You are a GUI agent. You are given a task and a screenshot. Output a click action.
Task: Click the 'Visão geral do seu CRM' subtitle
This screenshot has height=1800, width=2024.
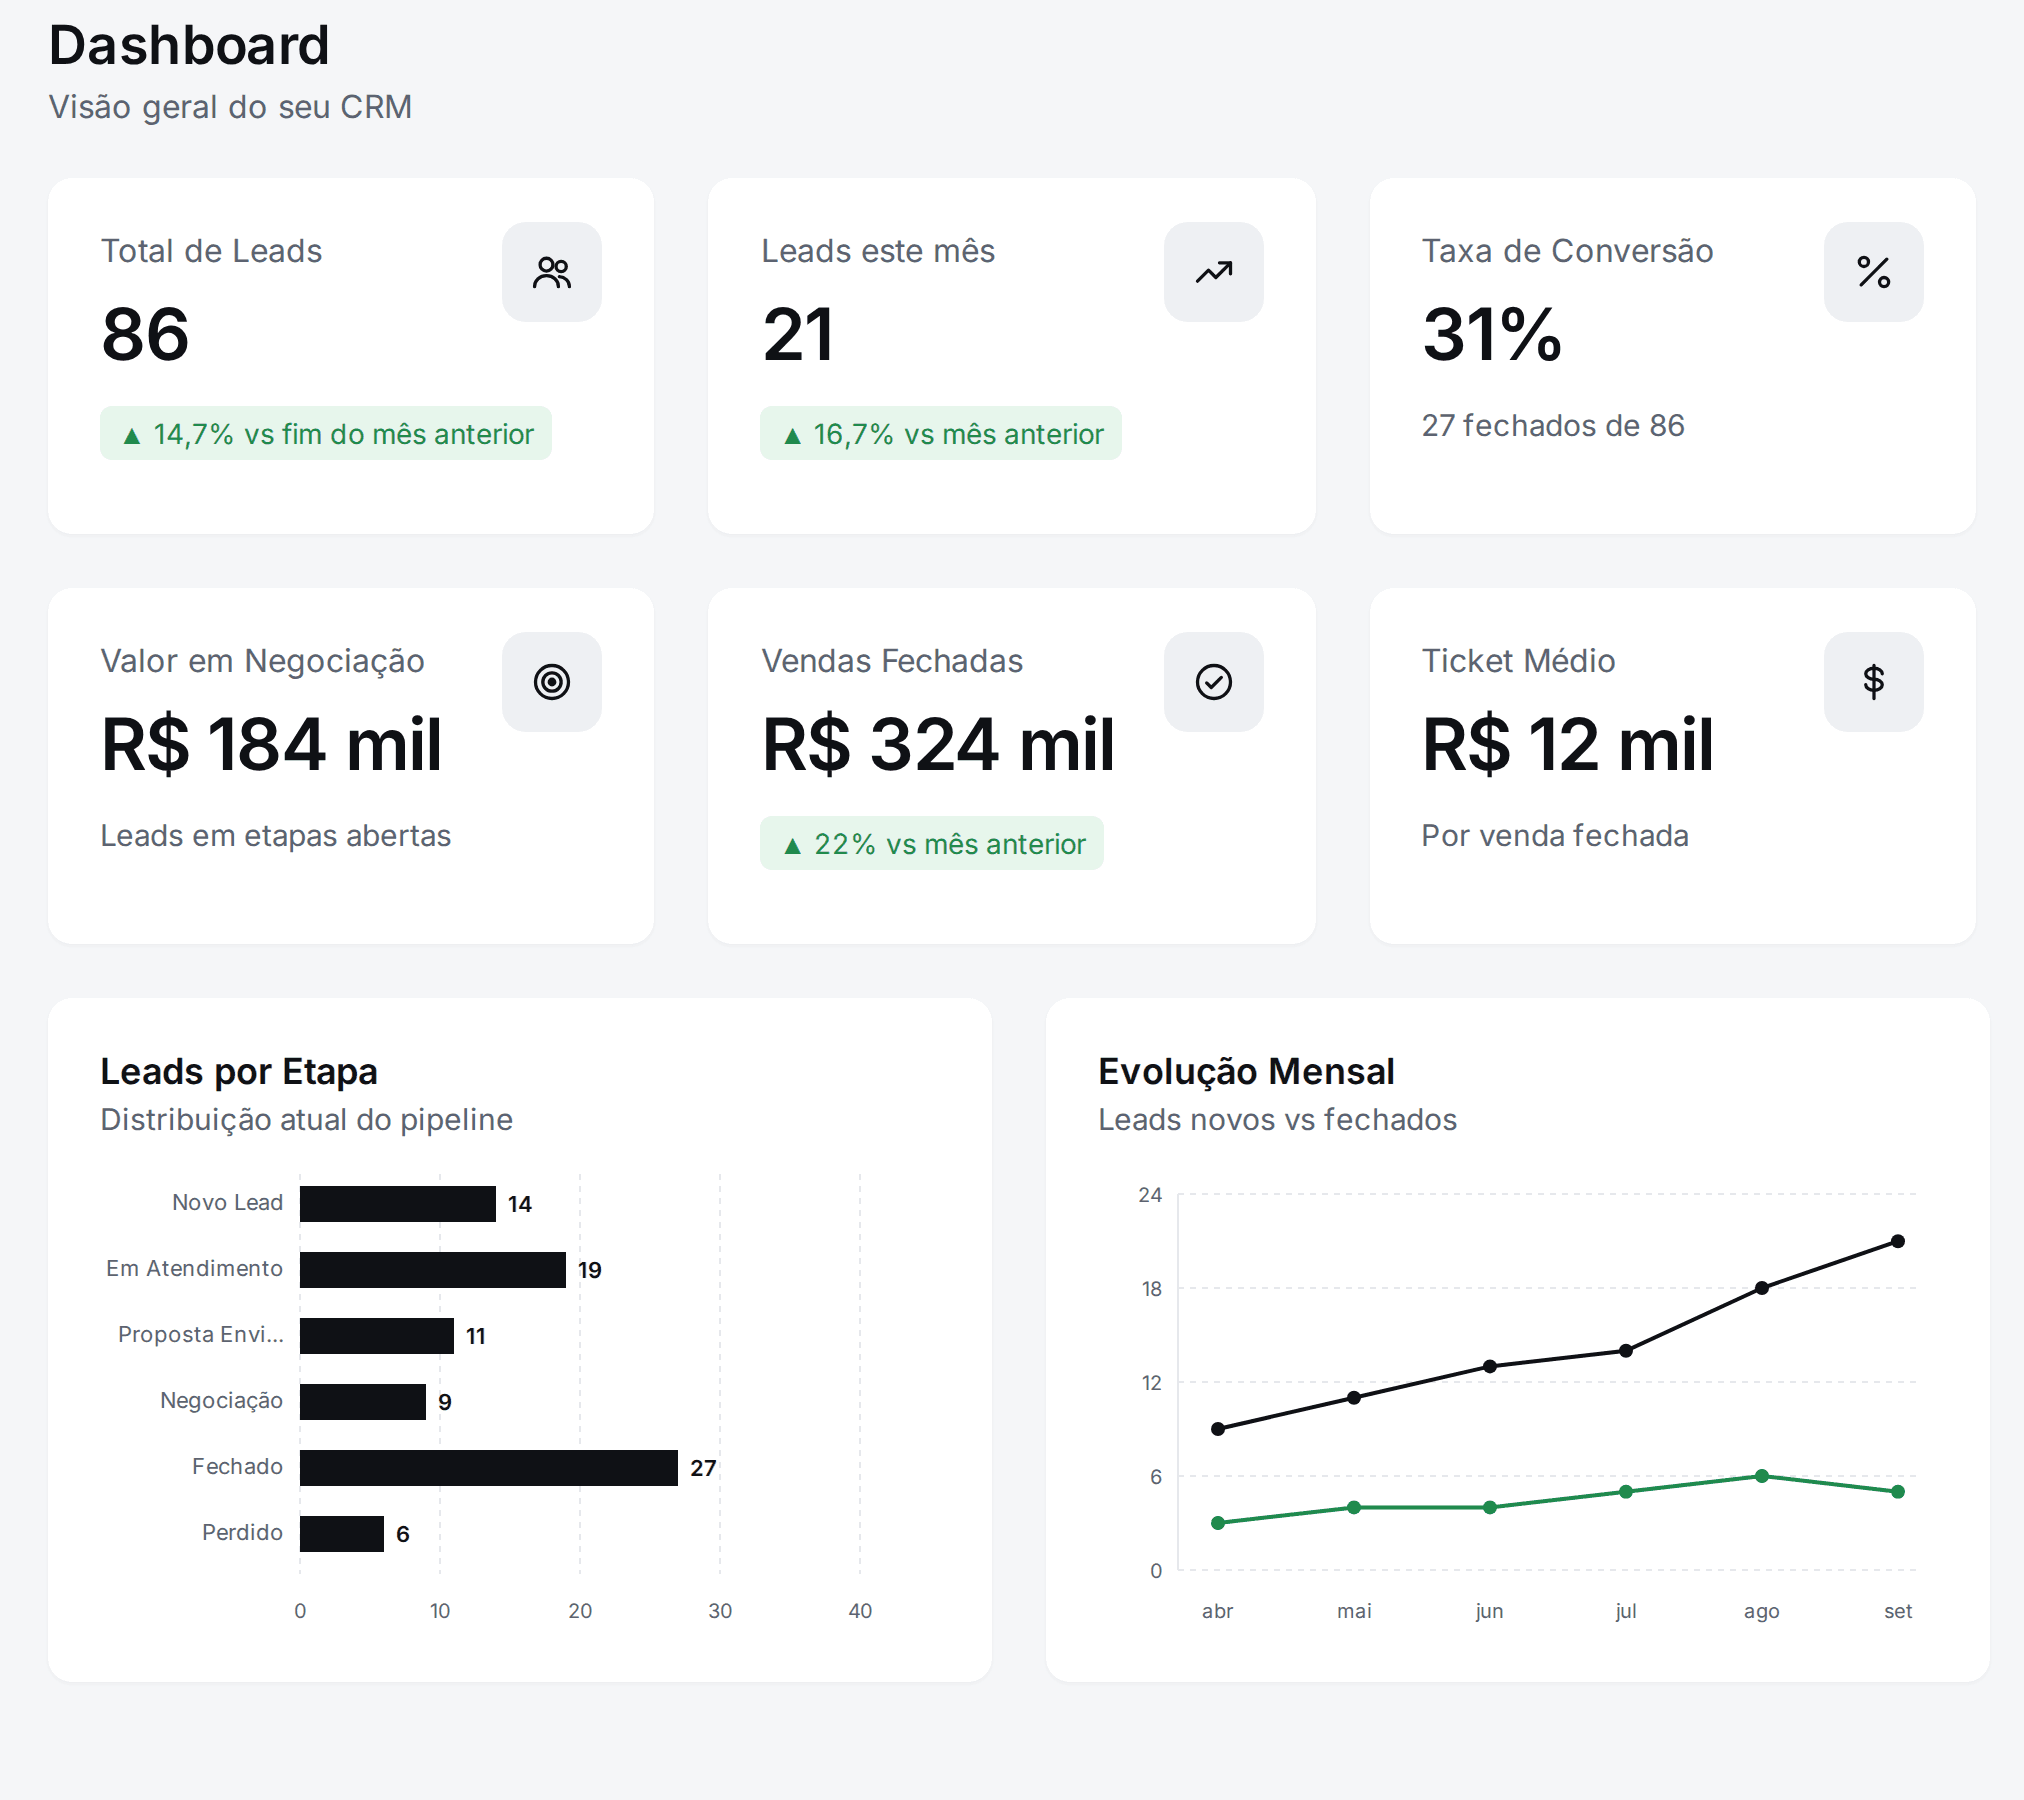click(230, 106)
